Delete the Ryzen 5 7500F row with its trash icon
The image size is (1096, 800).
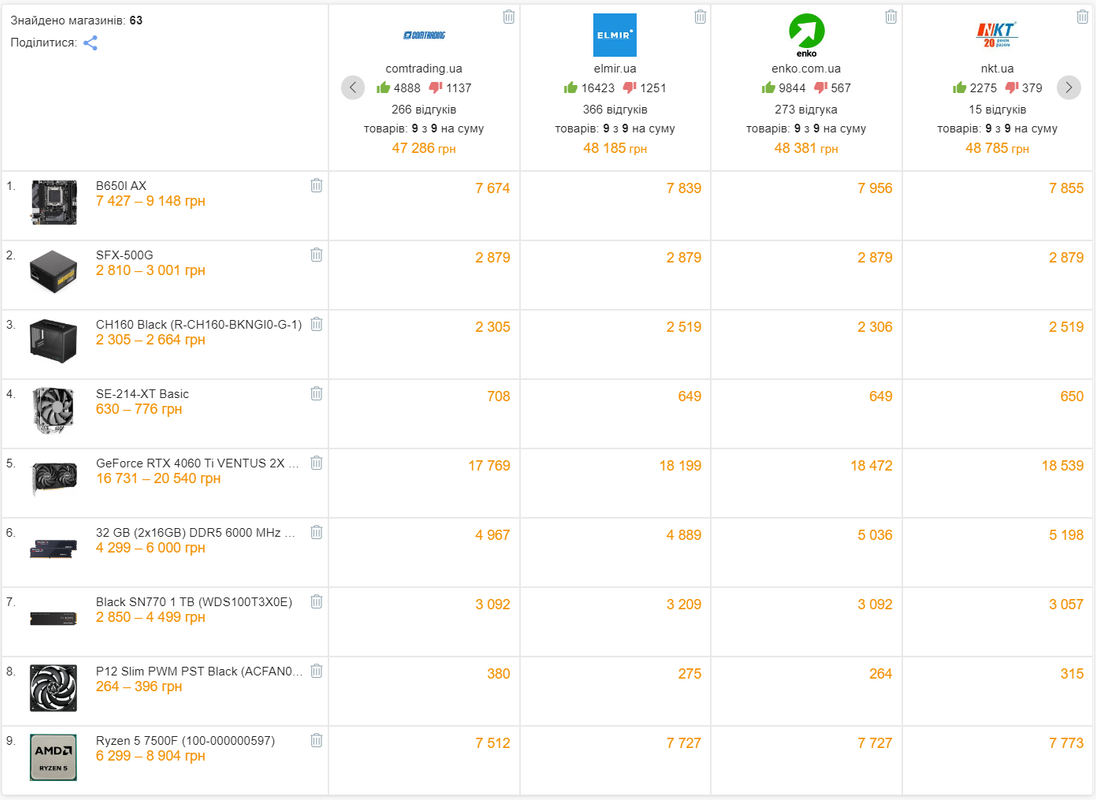point(317,740)
